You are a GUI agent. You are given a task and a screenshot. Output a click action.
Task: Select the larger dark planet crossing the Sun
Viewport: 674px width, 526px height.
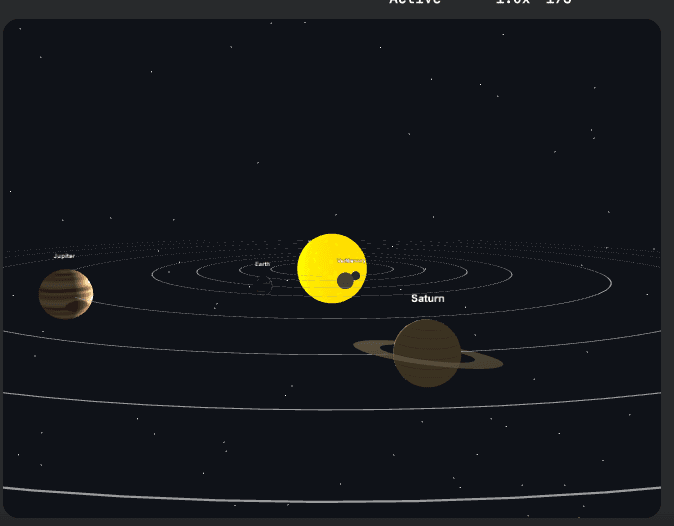coord(345,281)
